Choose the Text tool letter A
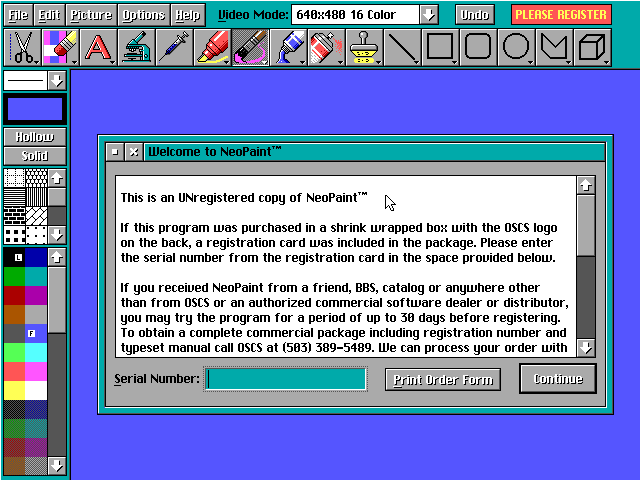The height and width of the screenshot is (480, 640). 98,47
